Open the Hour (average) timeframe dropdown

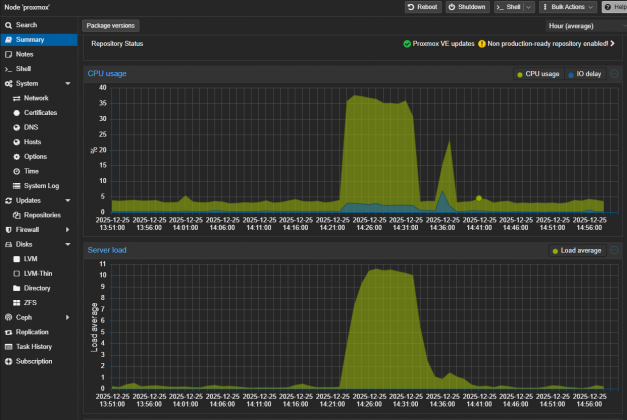click(584, 25)
